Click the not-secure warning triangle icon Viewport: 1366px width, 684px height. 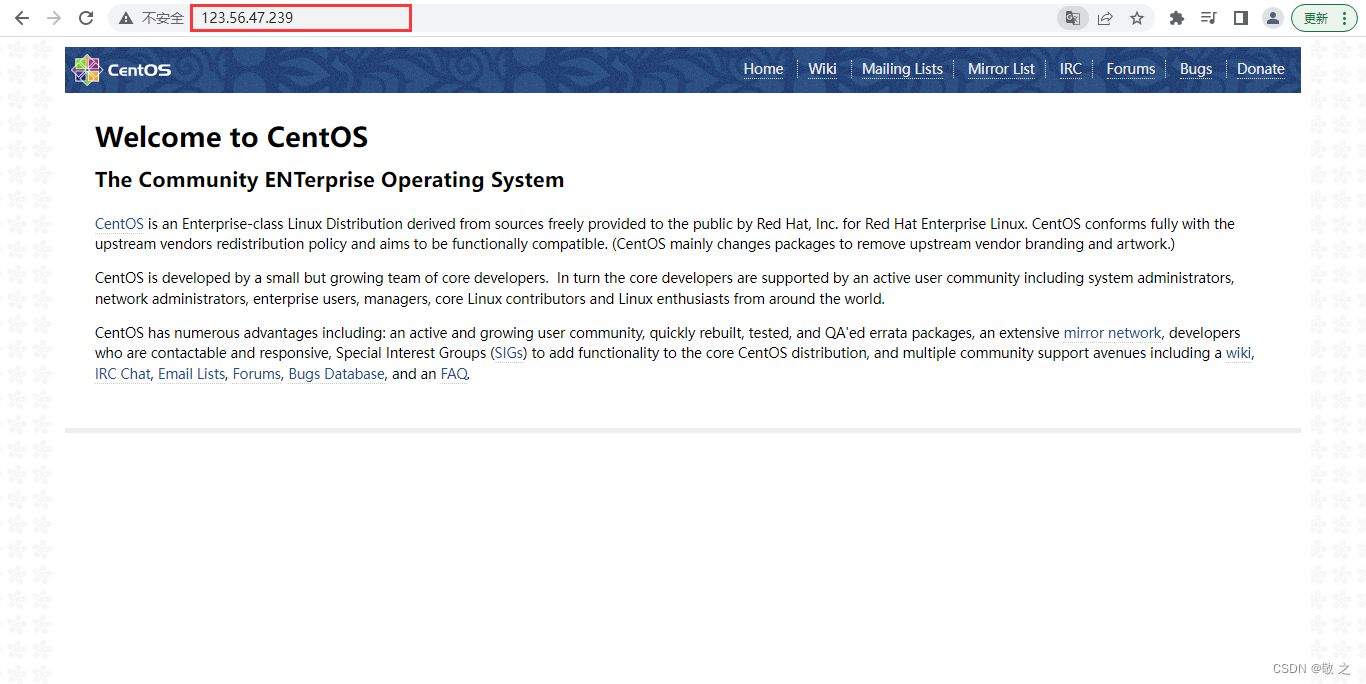(x=125, y=18)
